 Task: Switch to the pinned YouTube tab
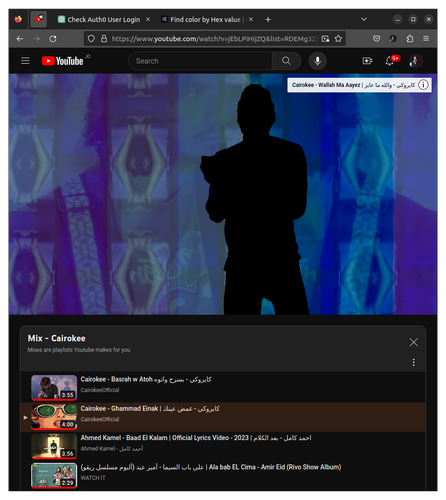[39, 19]
